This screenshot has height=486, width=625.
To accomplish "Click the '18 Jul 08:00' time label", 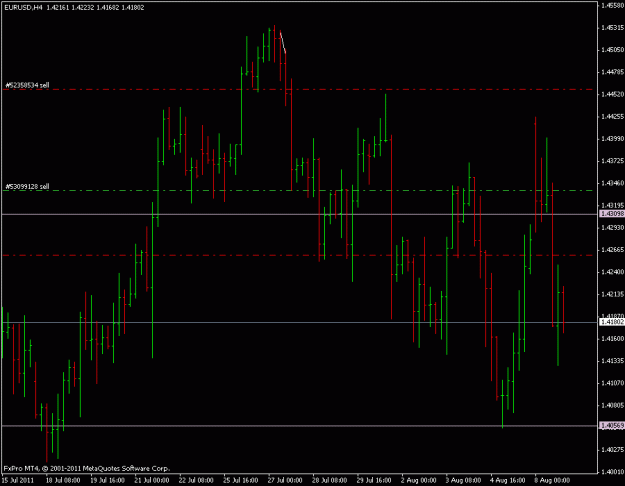I will [x=63, y=480].
